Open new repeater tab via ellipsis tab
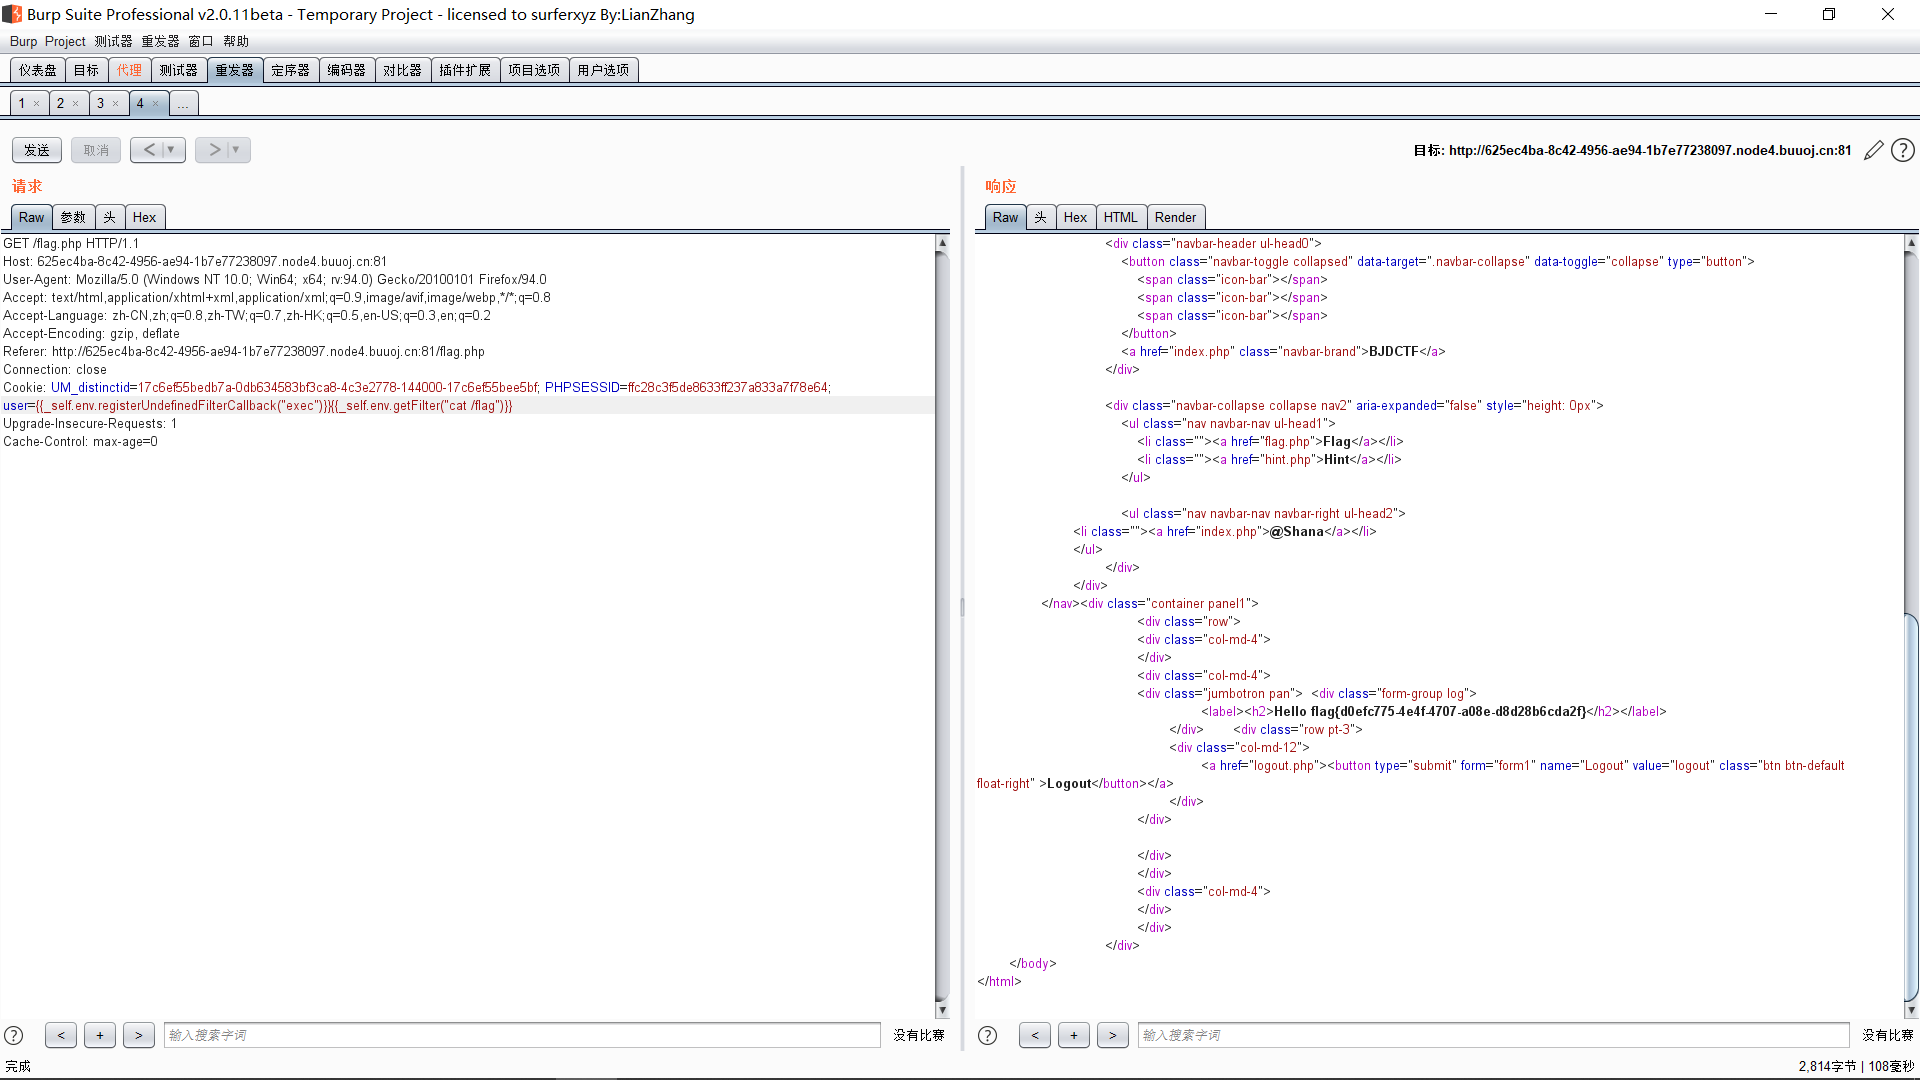The height and width of the screenshot is (1080, 1920). pos(183,104)
